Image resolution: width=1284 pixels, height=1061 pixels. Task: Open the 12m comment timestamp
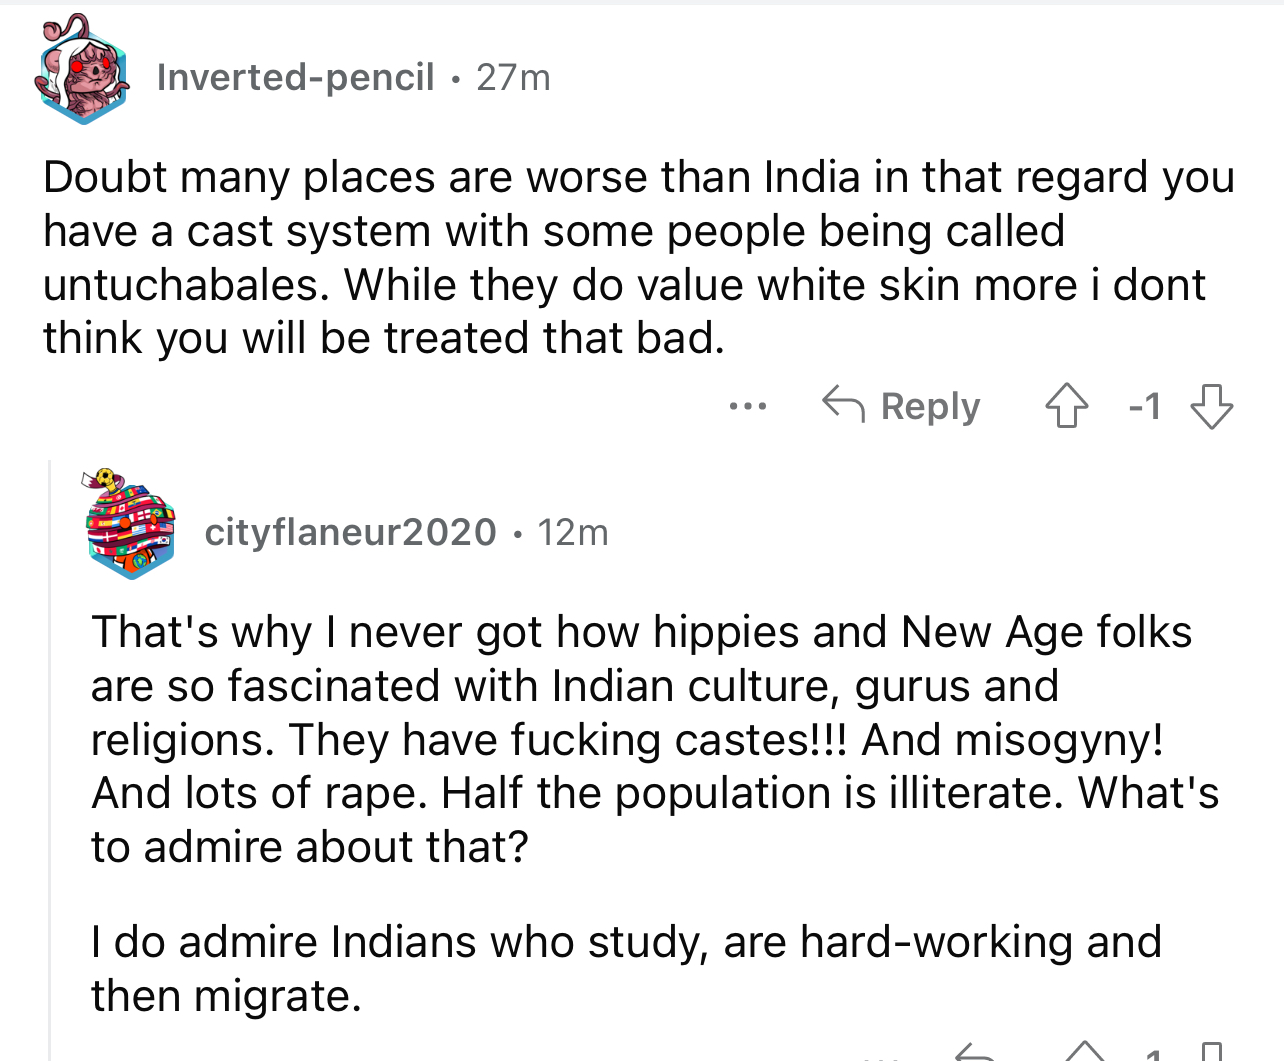(x=573, y=532)
